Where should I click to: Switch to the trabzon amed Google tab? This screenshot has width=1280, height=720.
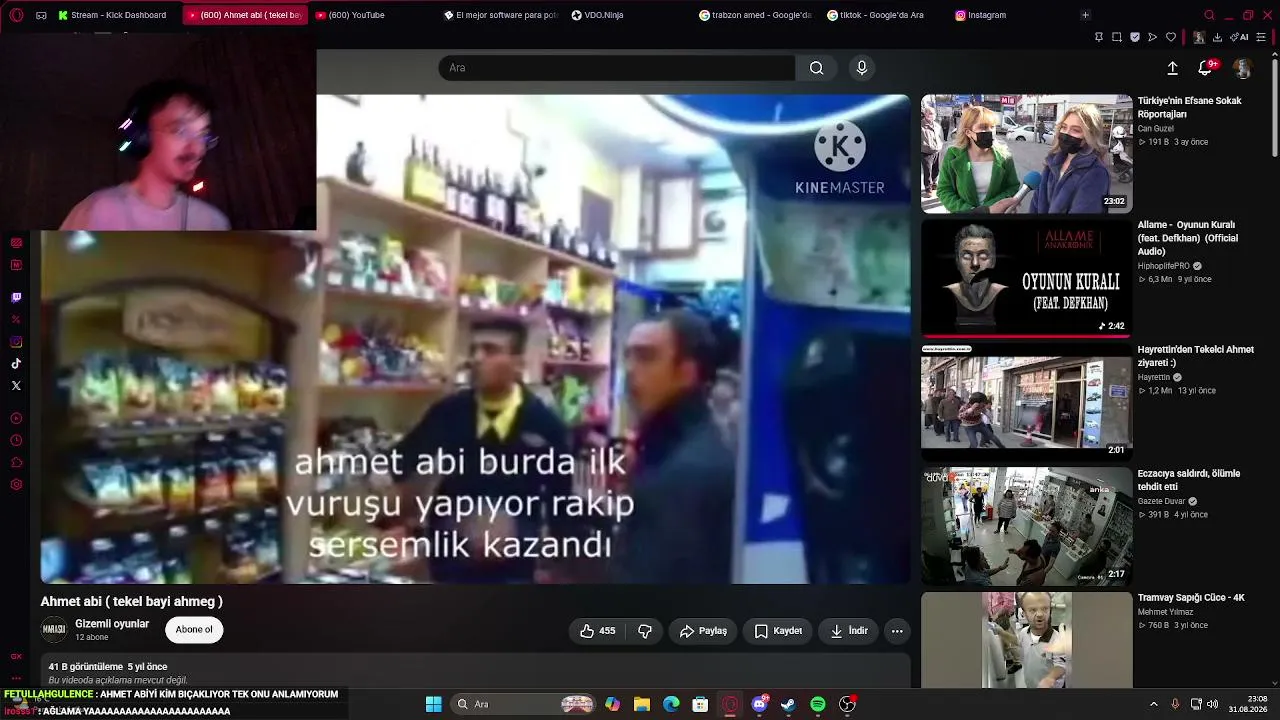(x=756, y=15)
